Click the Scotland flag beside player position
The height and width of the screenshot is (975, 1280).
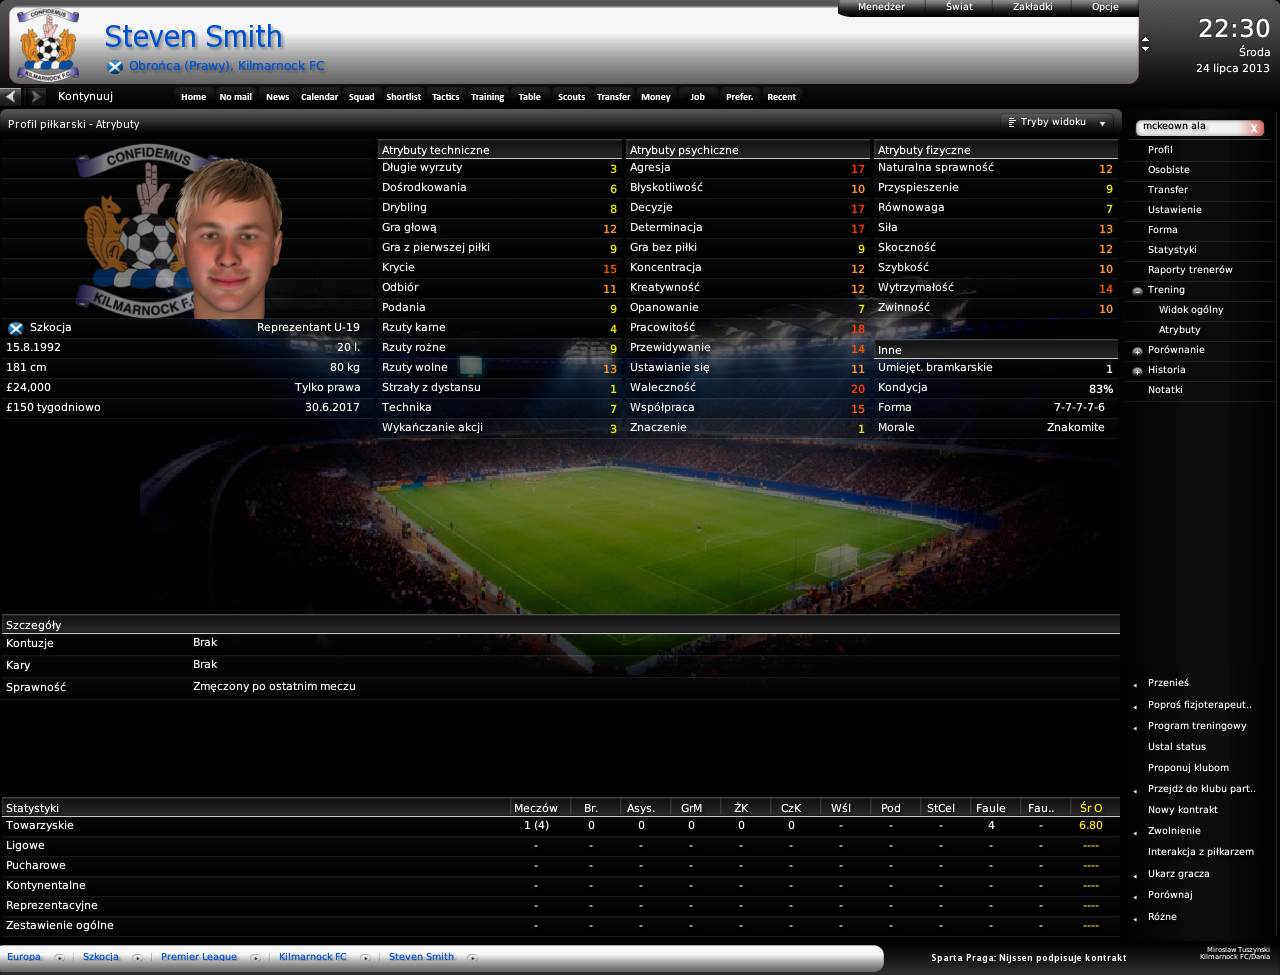click(x=115, y=67)
